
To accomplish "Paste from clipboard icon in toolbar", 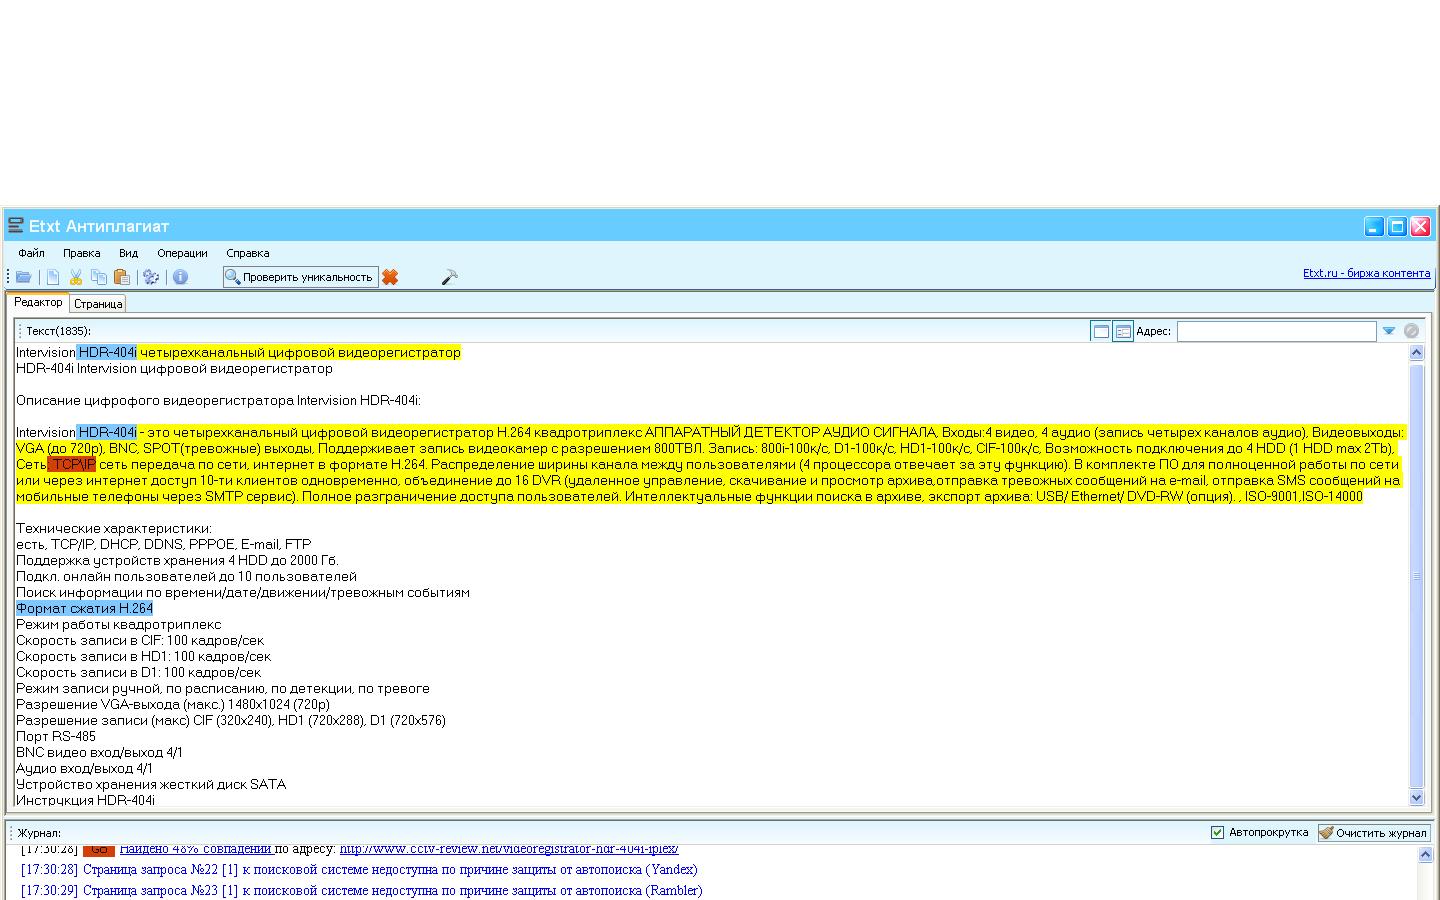I will pos(122,277).
